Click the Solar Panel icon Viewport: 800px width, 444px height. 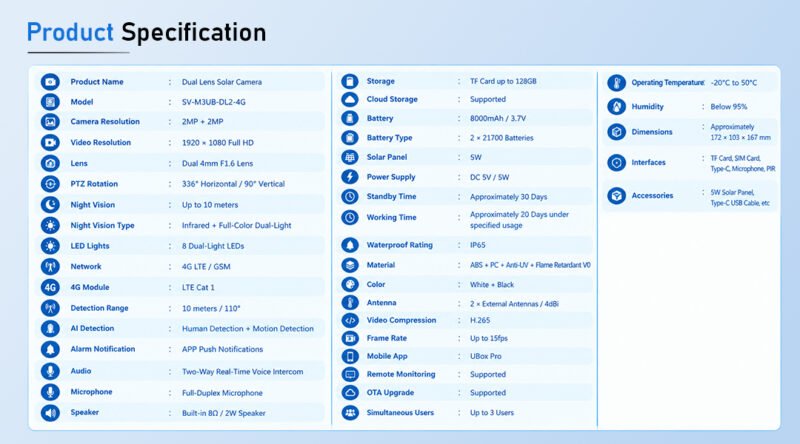click(x=350, y=157)
